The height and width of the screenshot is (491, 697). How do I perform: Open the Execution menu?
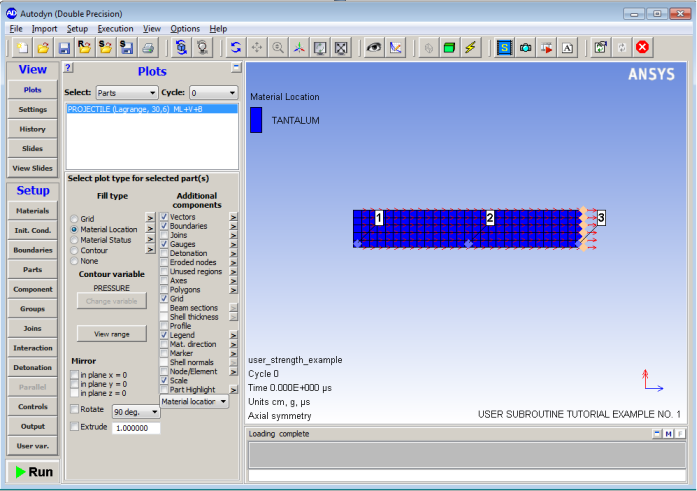pos(115,29)
